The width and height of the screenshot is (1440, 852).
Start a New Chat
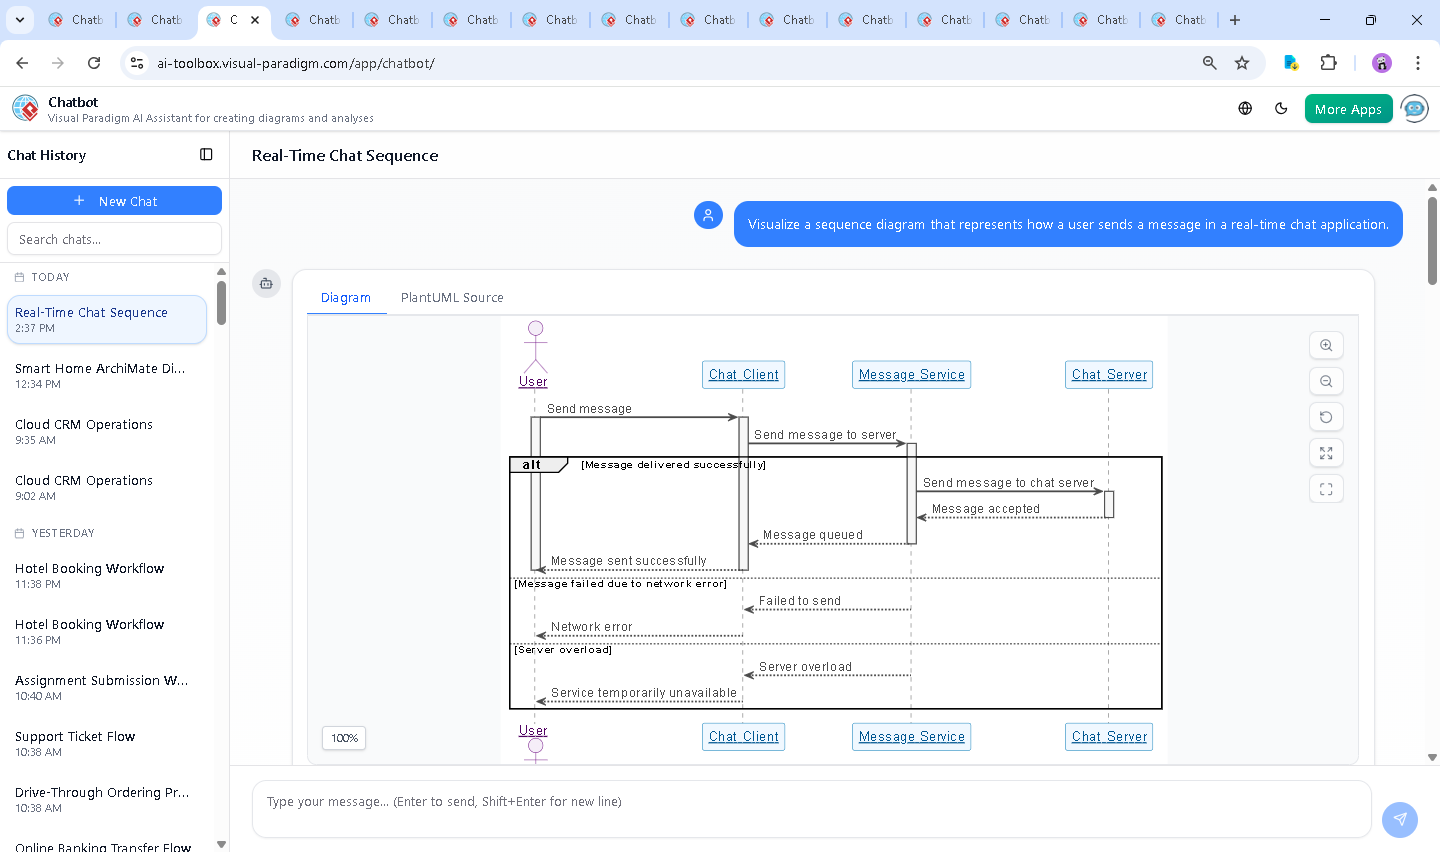(x=114, y=200)
